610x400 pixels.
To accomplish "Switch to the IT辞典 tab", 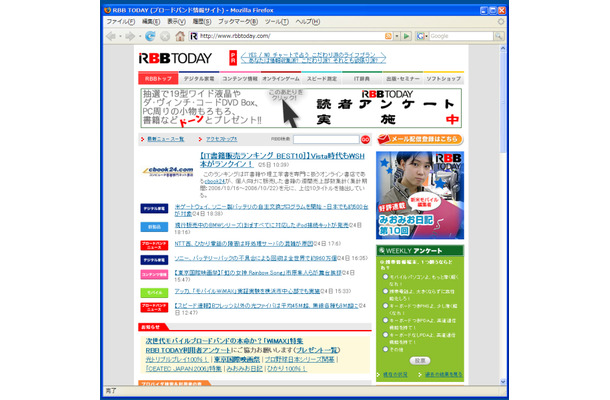I will coord(362,78).
